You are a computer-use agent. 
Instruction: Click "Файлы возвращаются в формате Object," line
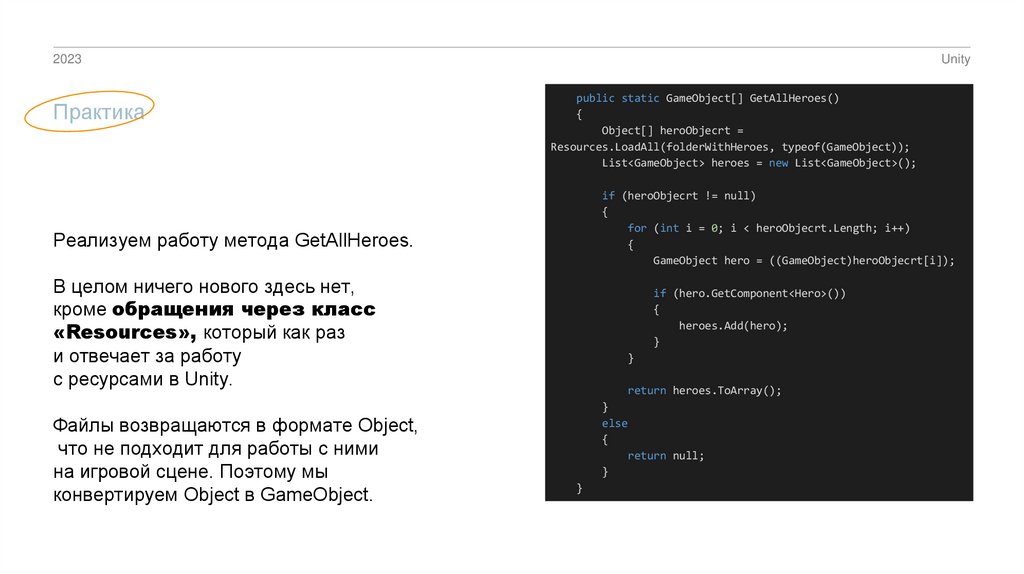[x=235, y=426]
